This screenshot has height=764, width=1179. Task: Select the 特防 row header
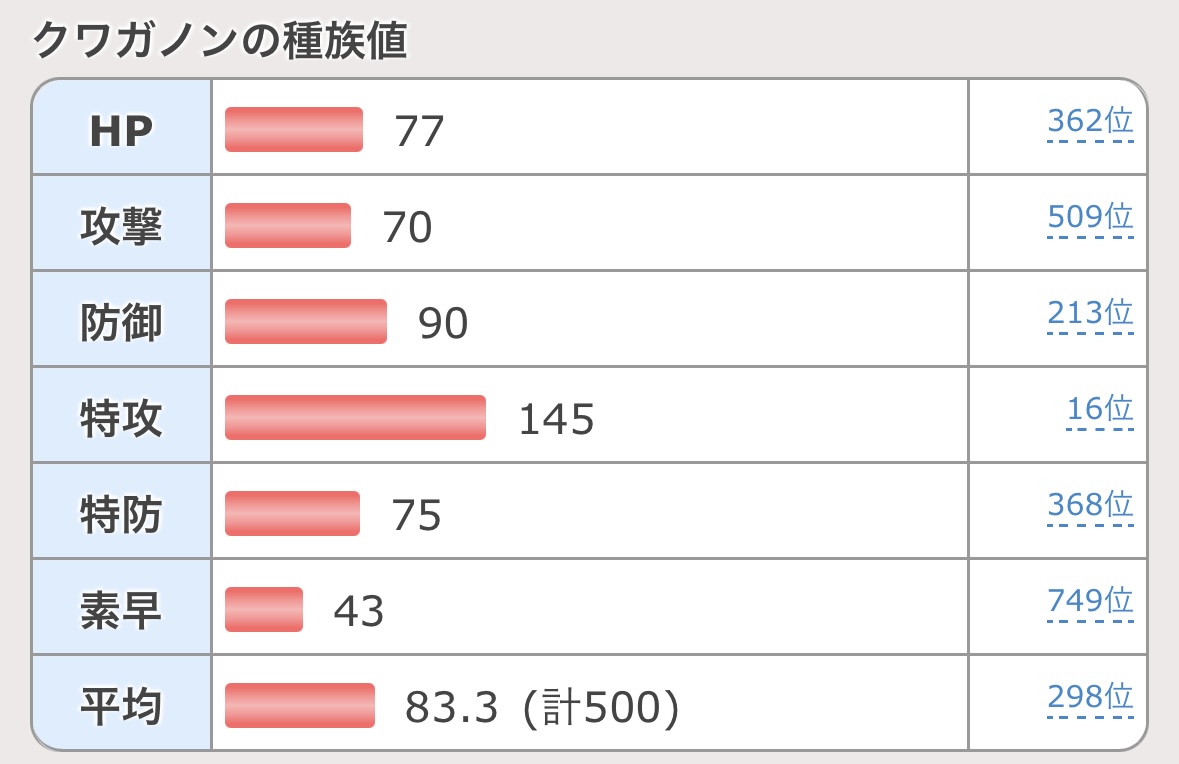pyautogui.click(x=122, y=515)
